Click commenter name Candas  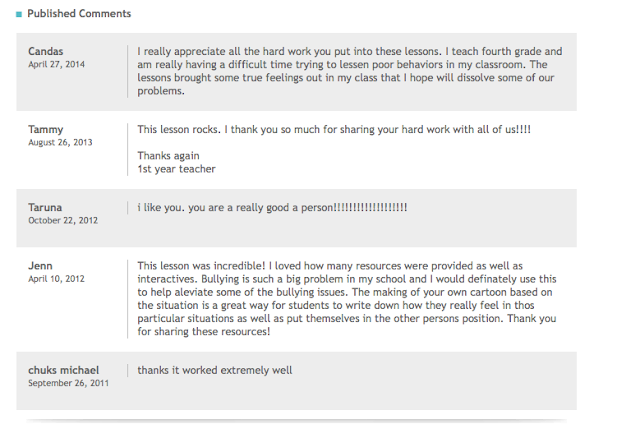pos(46,51)
